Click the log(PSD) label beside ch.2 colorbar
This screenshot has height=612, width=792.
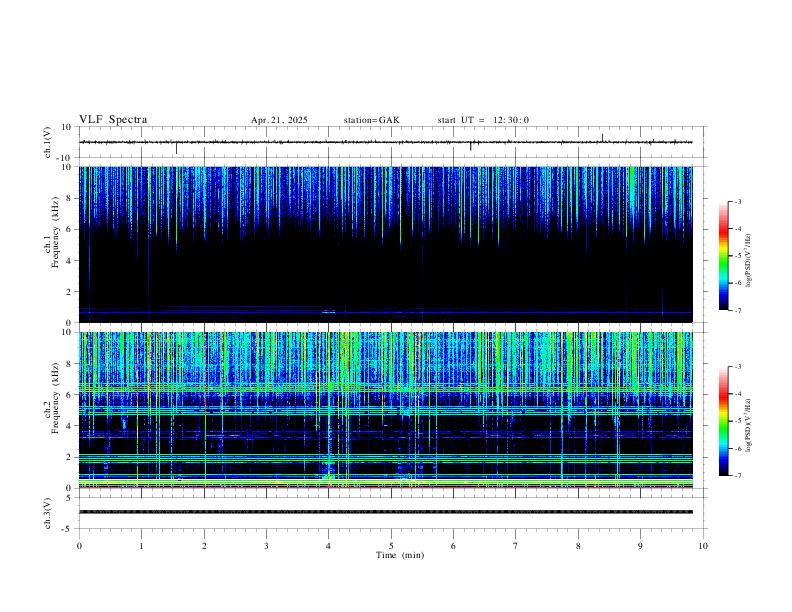748,425
